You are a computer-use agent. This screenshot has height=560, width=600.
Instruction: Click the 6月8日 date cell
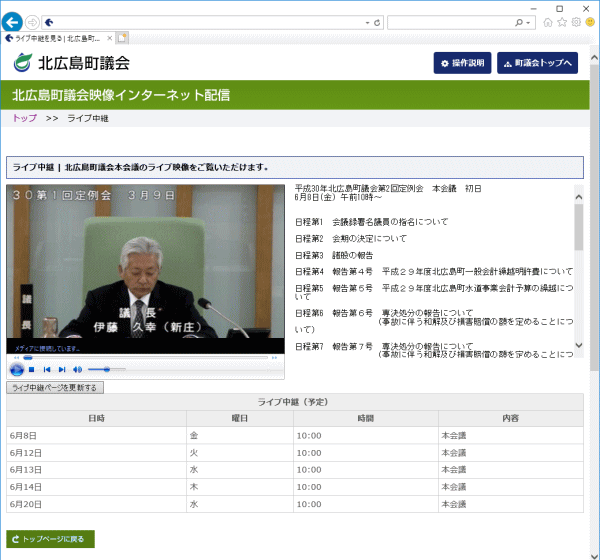point(96,436)
